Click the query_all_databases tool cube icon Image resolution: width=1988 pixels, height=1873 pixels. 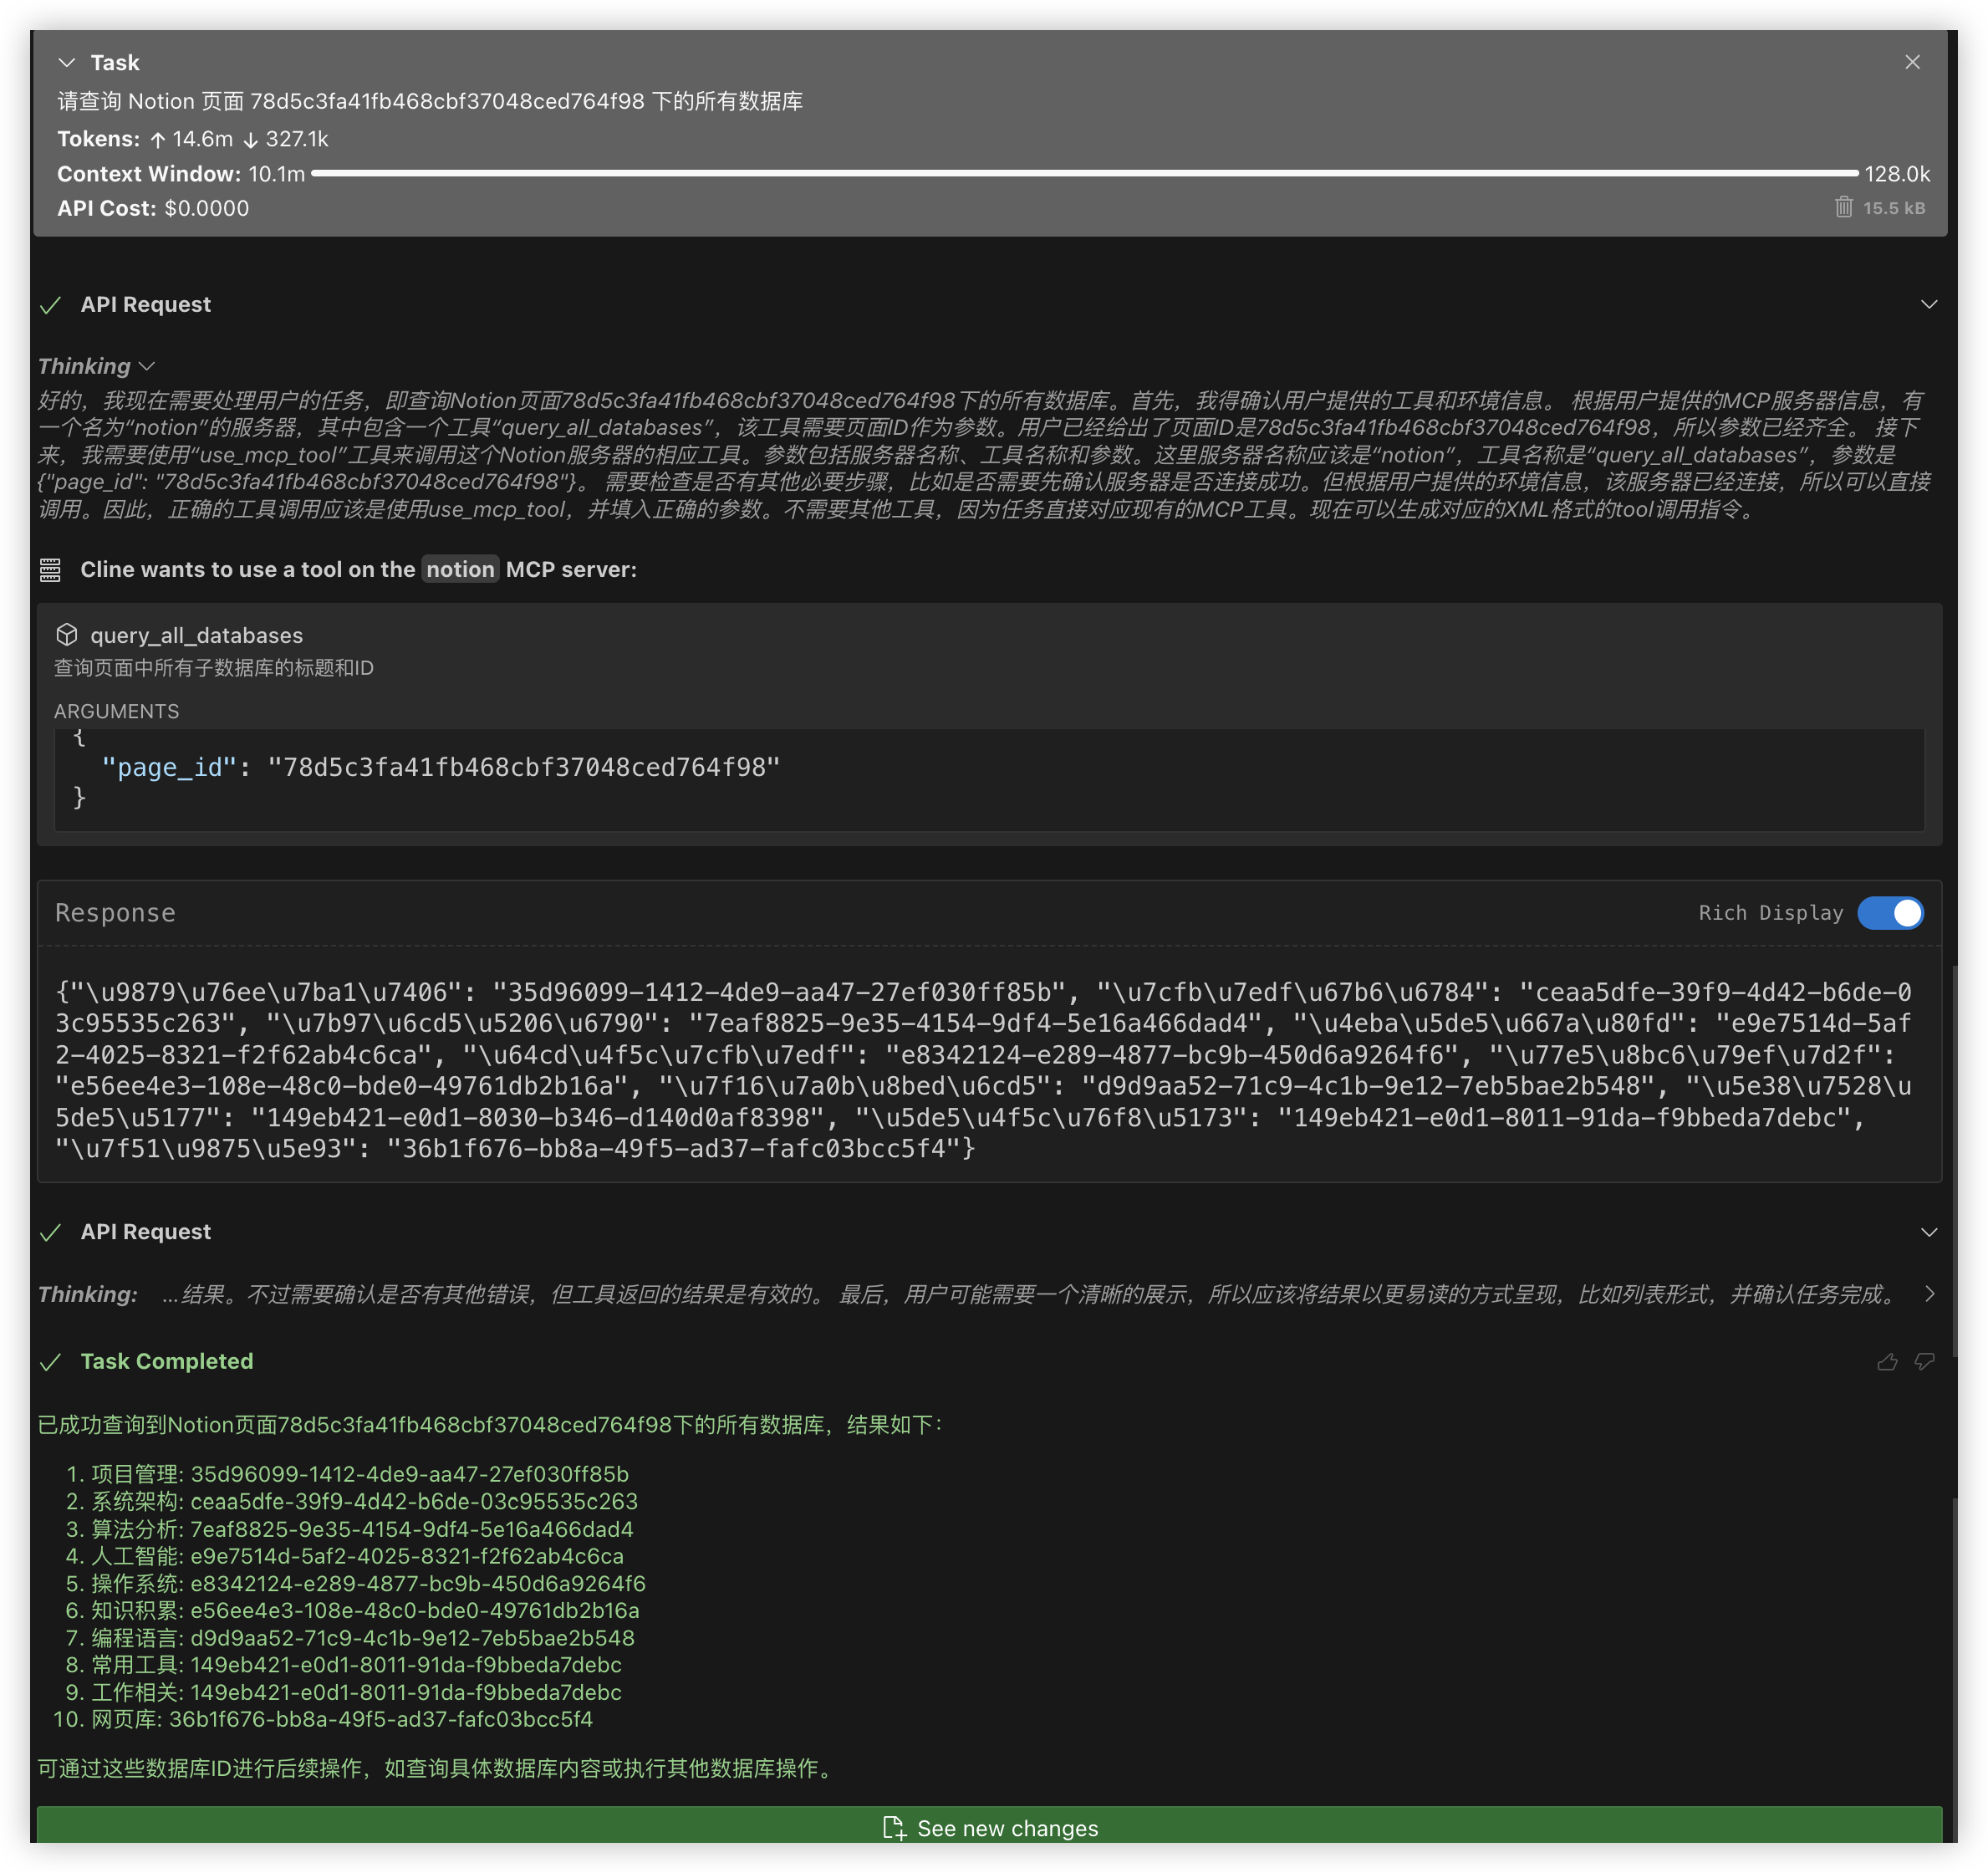pyautogui.click(x=67, y=635)
